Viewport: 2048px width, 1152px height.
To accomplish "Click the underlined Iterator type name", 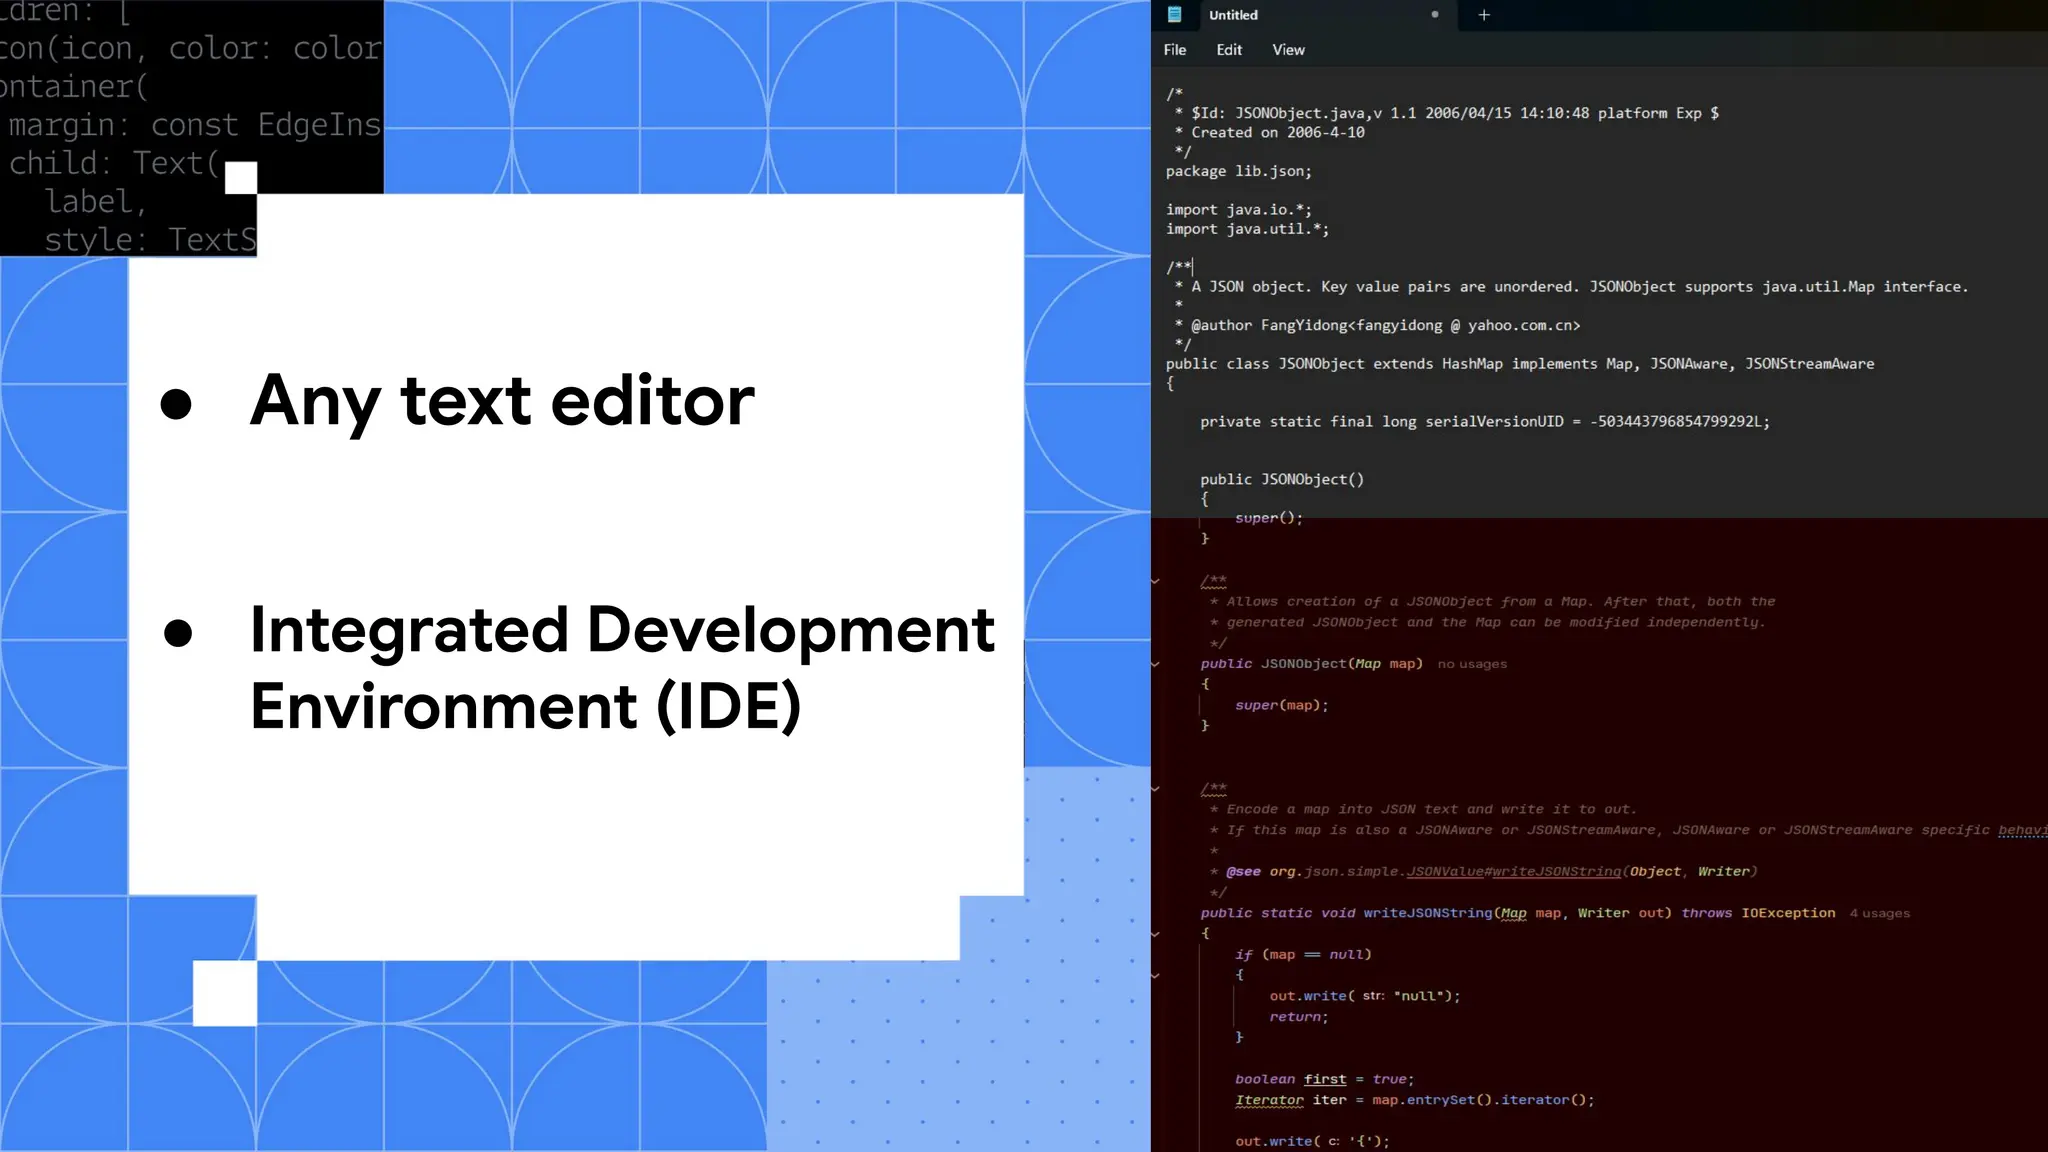I will tap(1269, 1100).
